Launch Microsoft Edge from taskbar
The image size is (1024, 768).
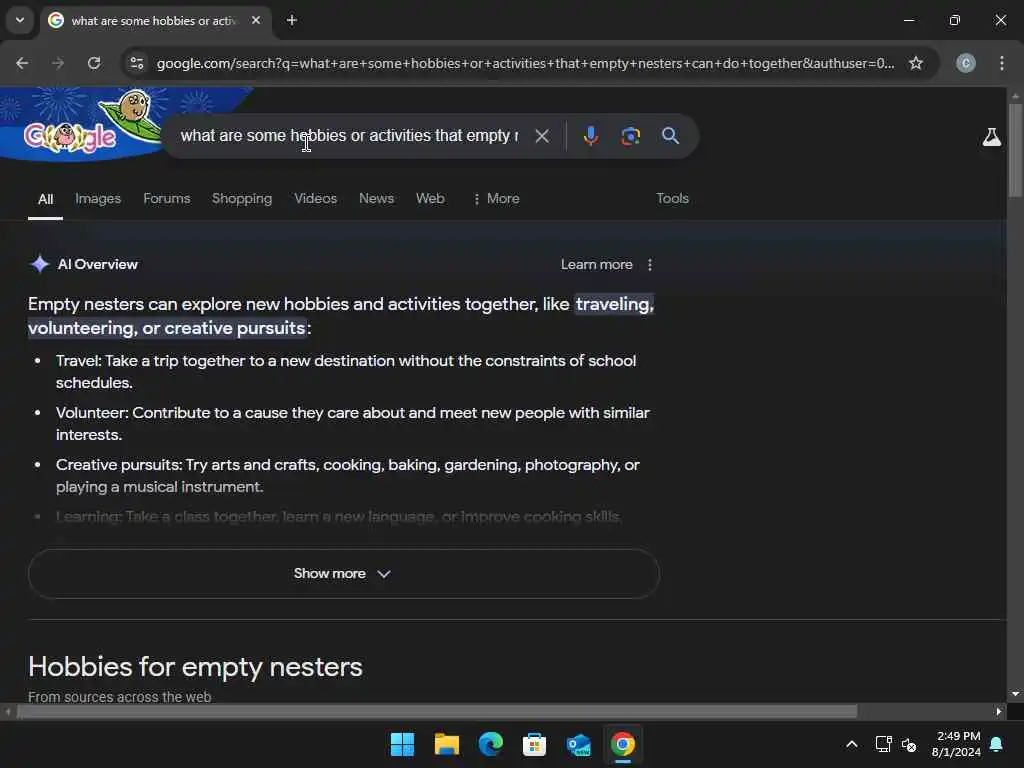pos(490,744)
